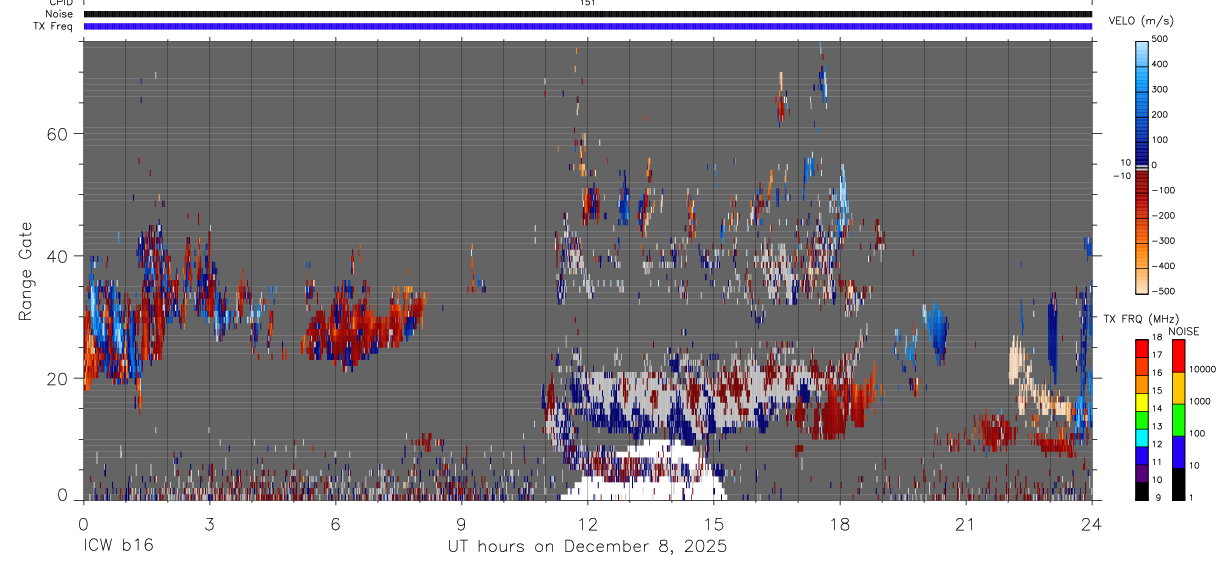
Task: Click the 'VELO (m/s)' color bar title
Action: (1141, 21)
